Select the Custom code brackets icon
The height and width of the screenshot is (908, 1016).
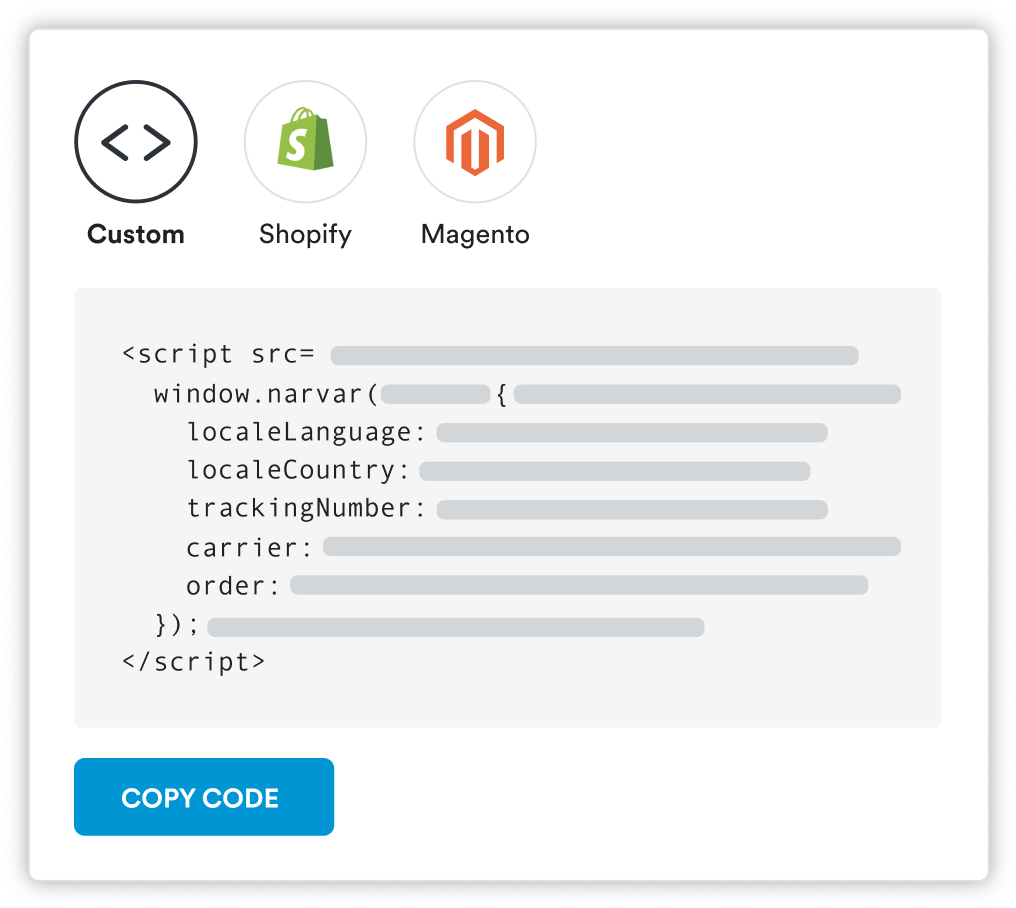pos(136,143)
